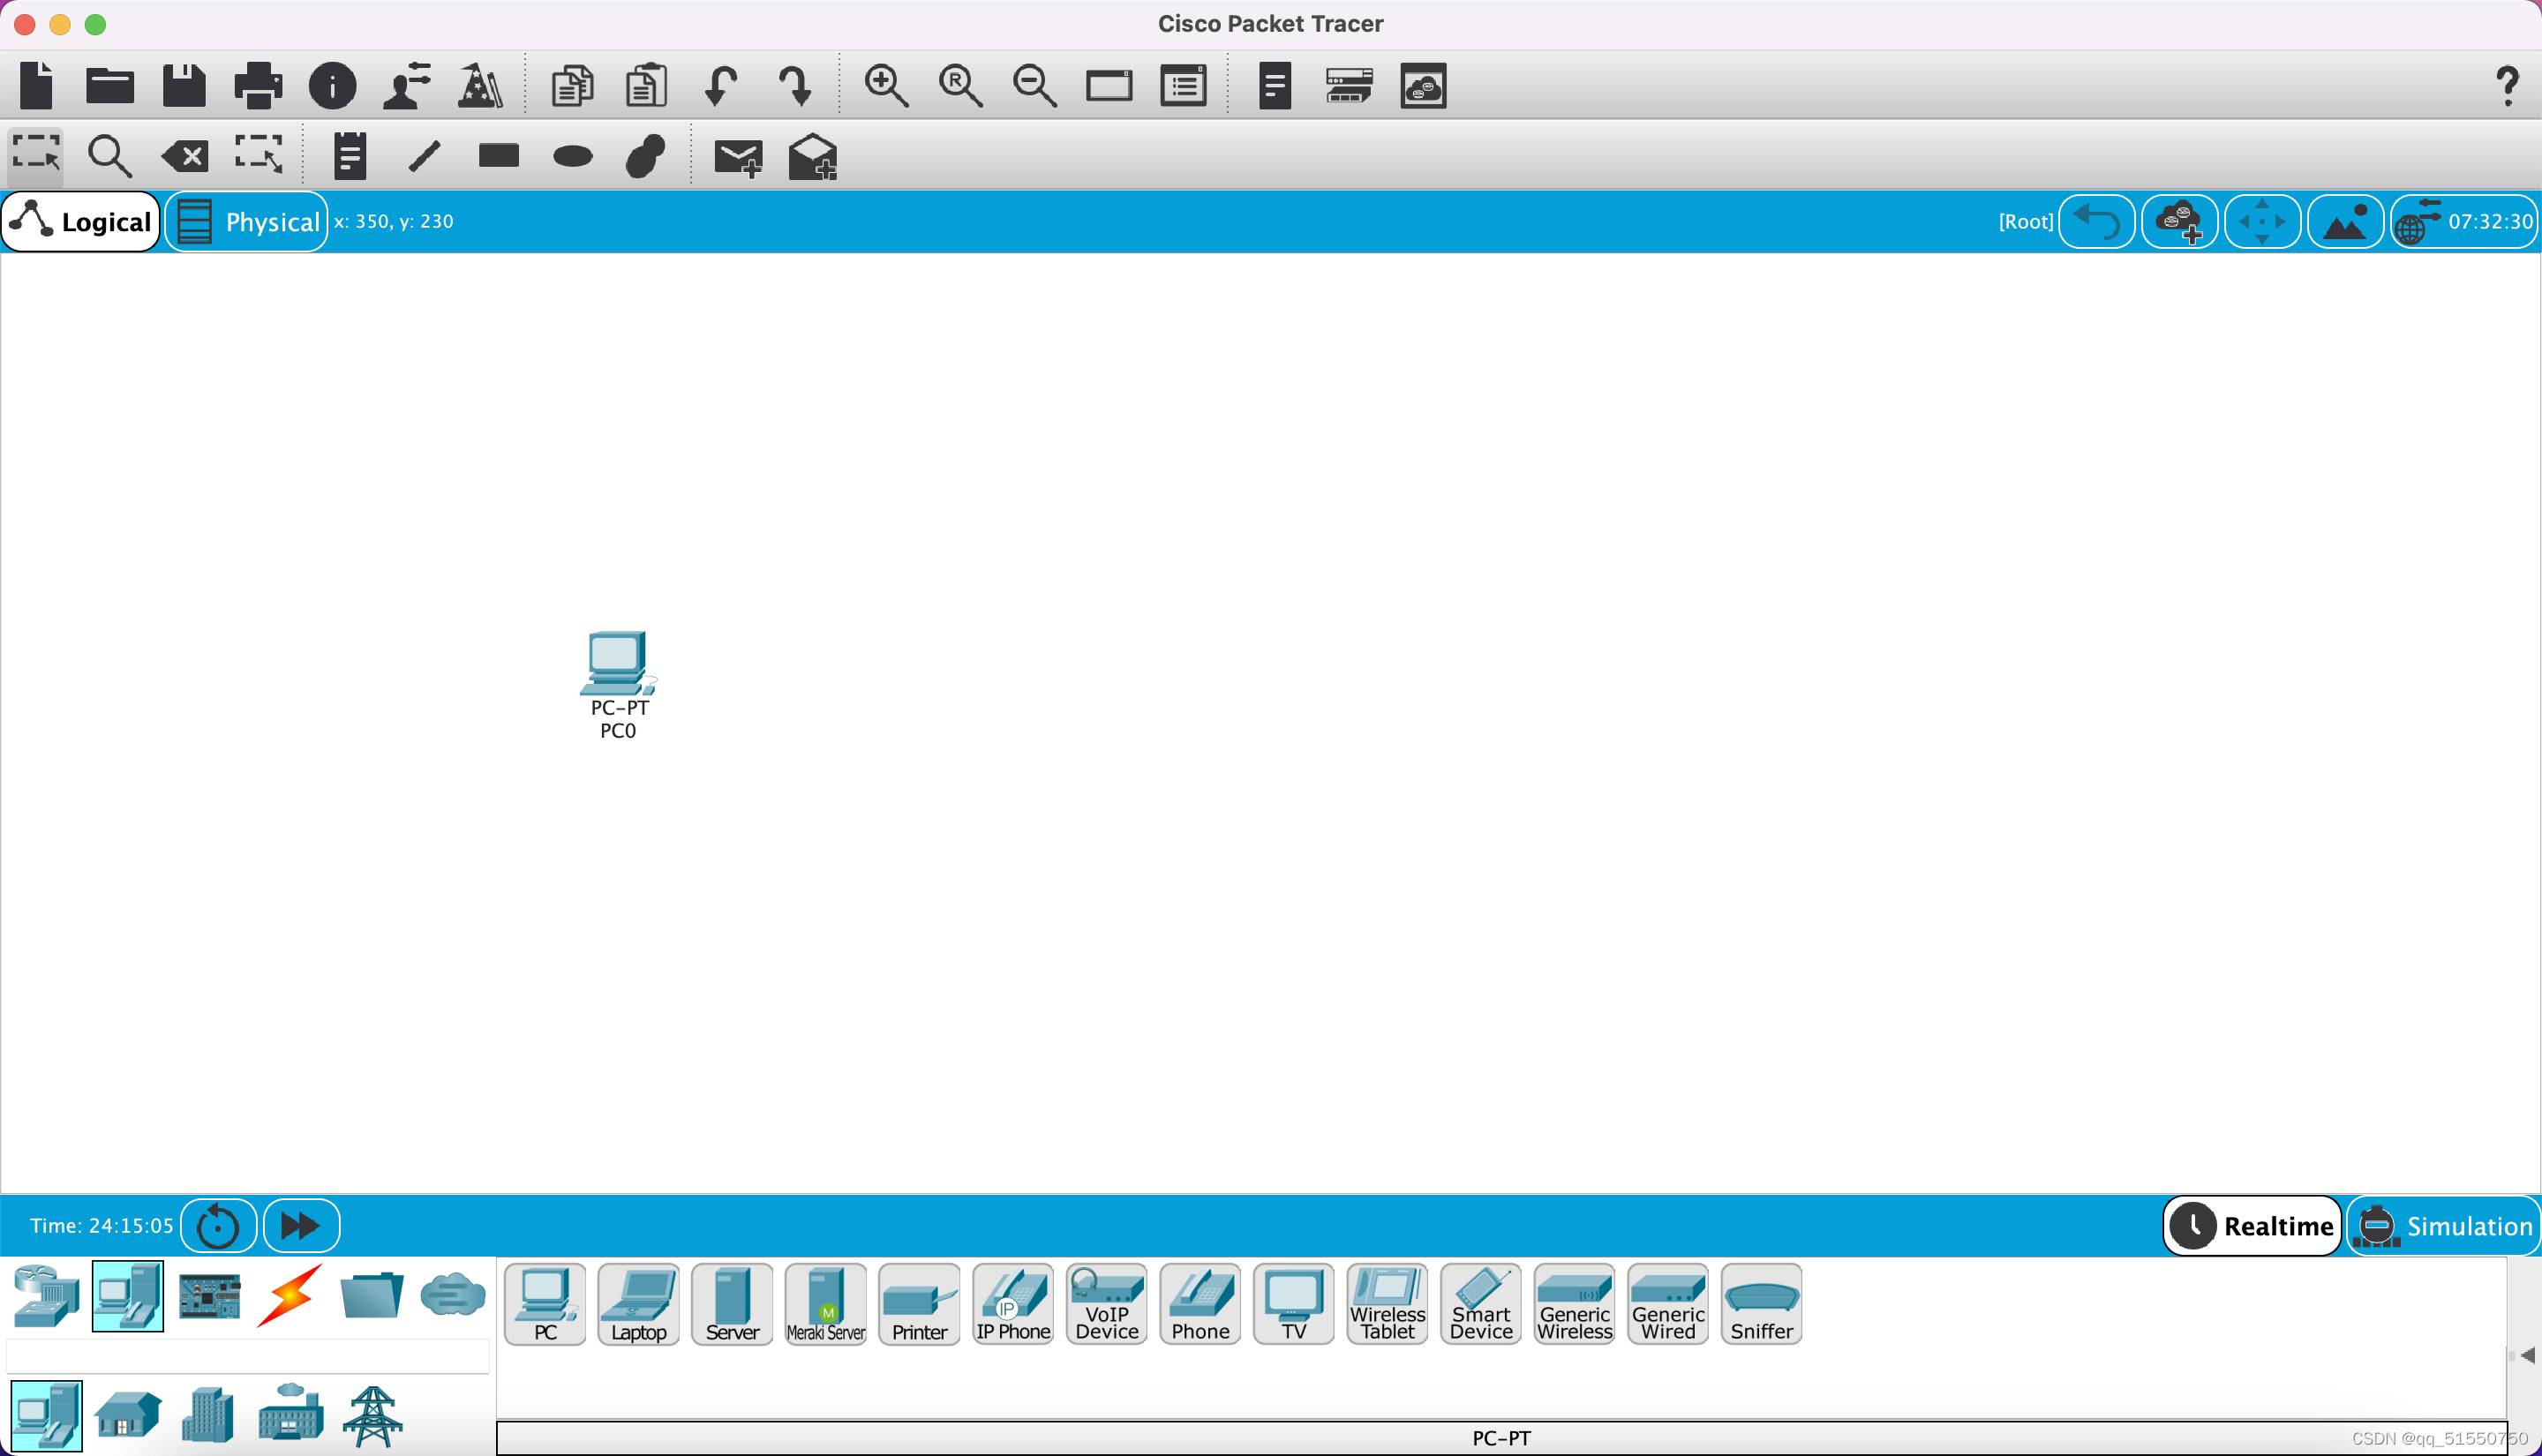Select Multiuser Connection cloud category
2542x1456 pixels.
(x=453, y=1296)
